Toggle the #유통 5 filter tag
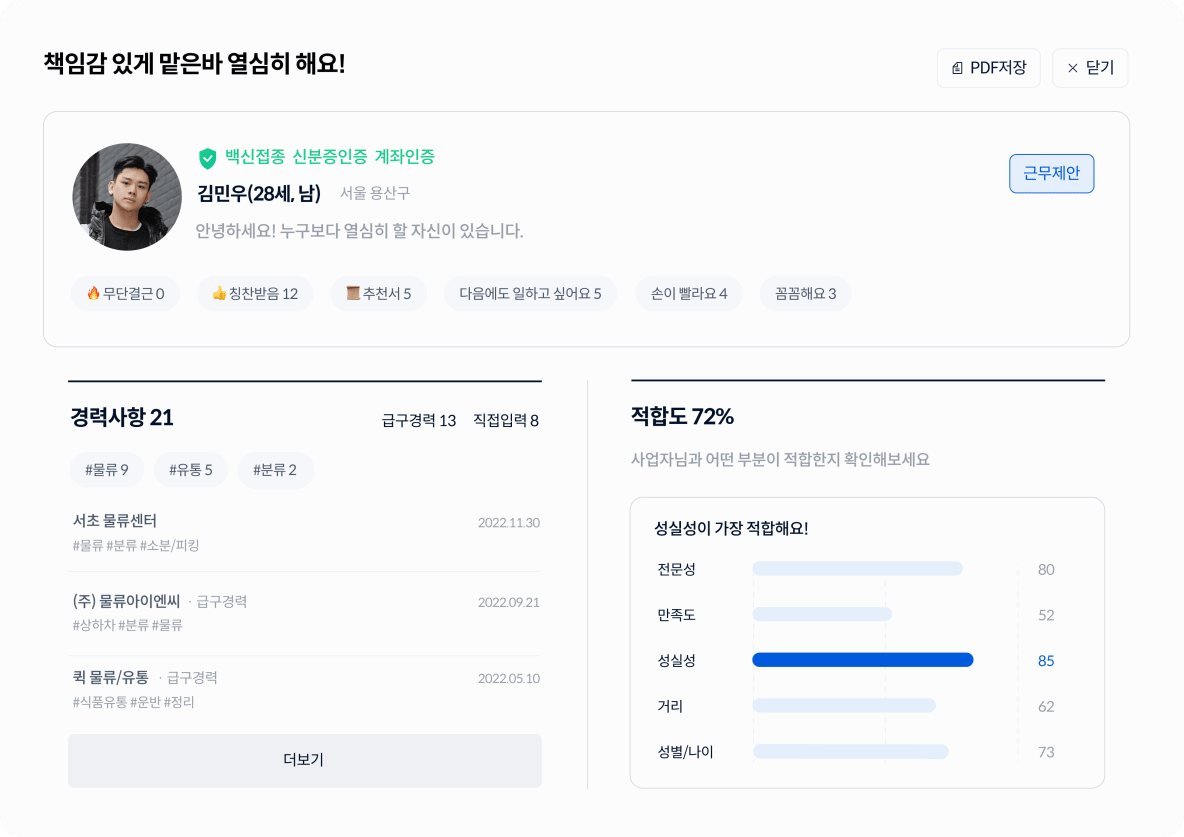This screenshot has width=1184, height=837. (x=190, y=470)
